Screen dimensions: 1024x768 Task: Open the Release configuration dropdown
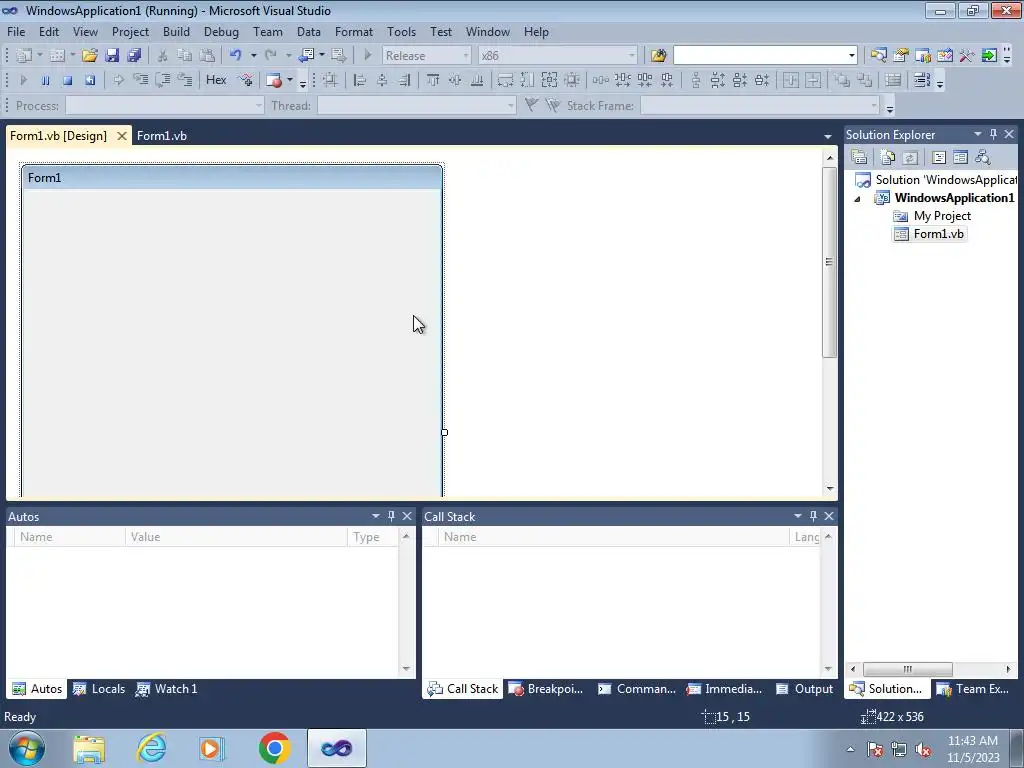(x=466, y=56)
